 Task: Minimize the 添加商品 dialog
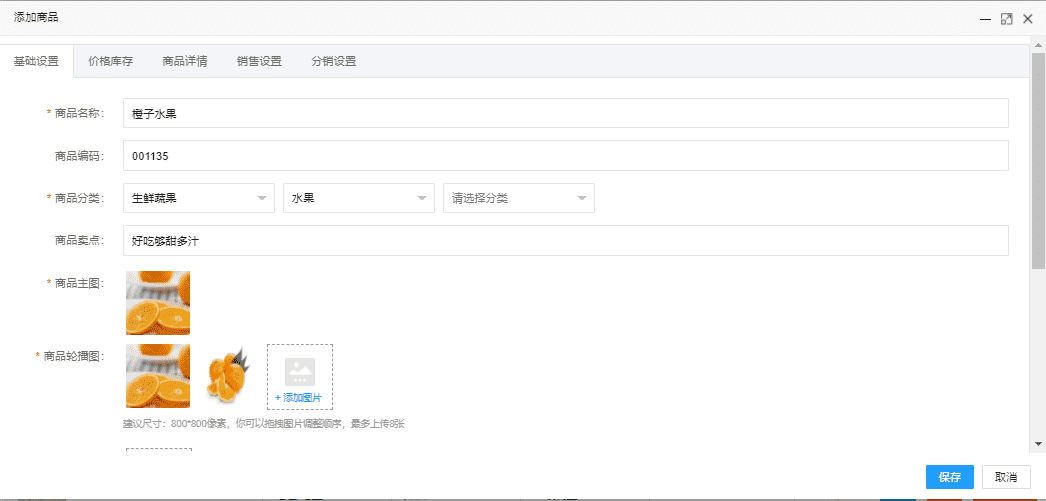pos(985,19)
